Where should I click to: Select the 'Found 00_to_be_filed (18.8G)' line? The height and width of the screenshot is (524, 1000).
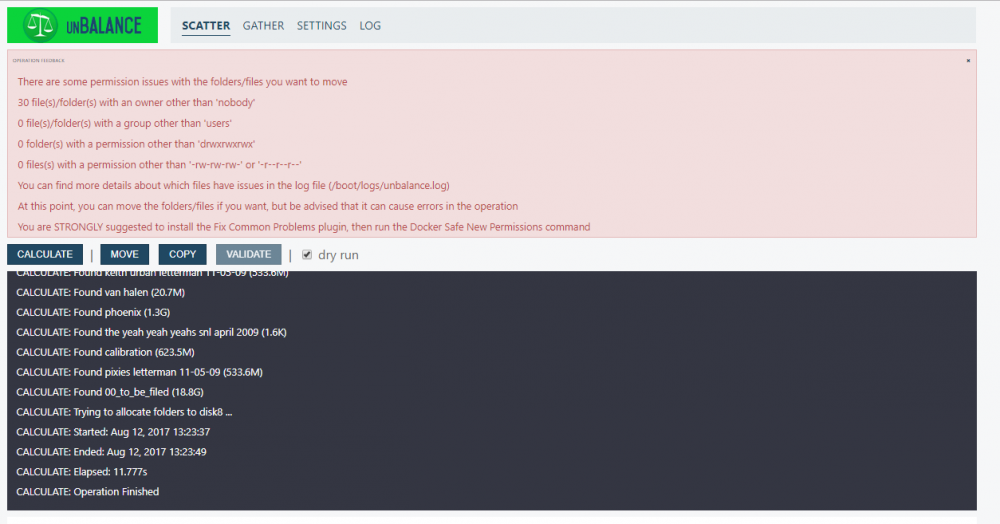click(x=110, y=392)
